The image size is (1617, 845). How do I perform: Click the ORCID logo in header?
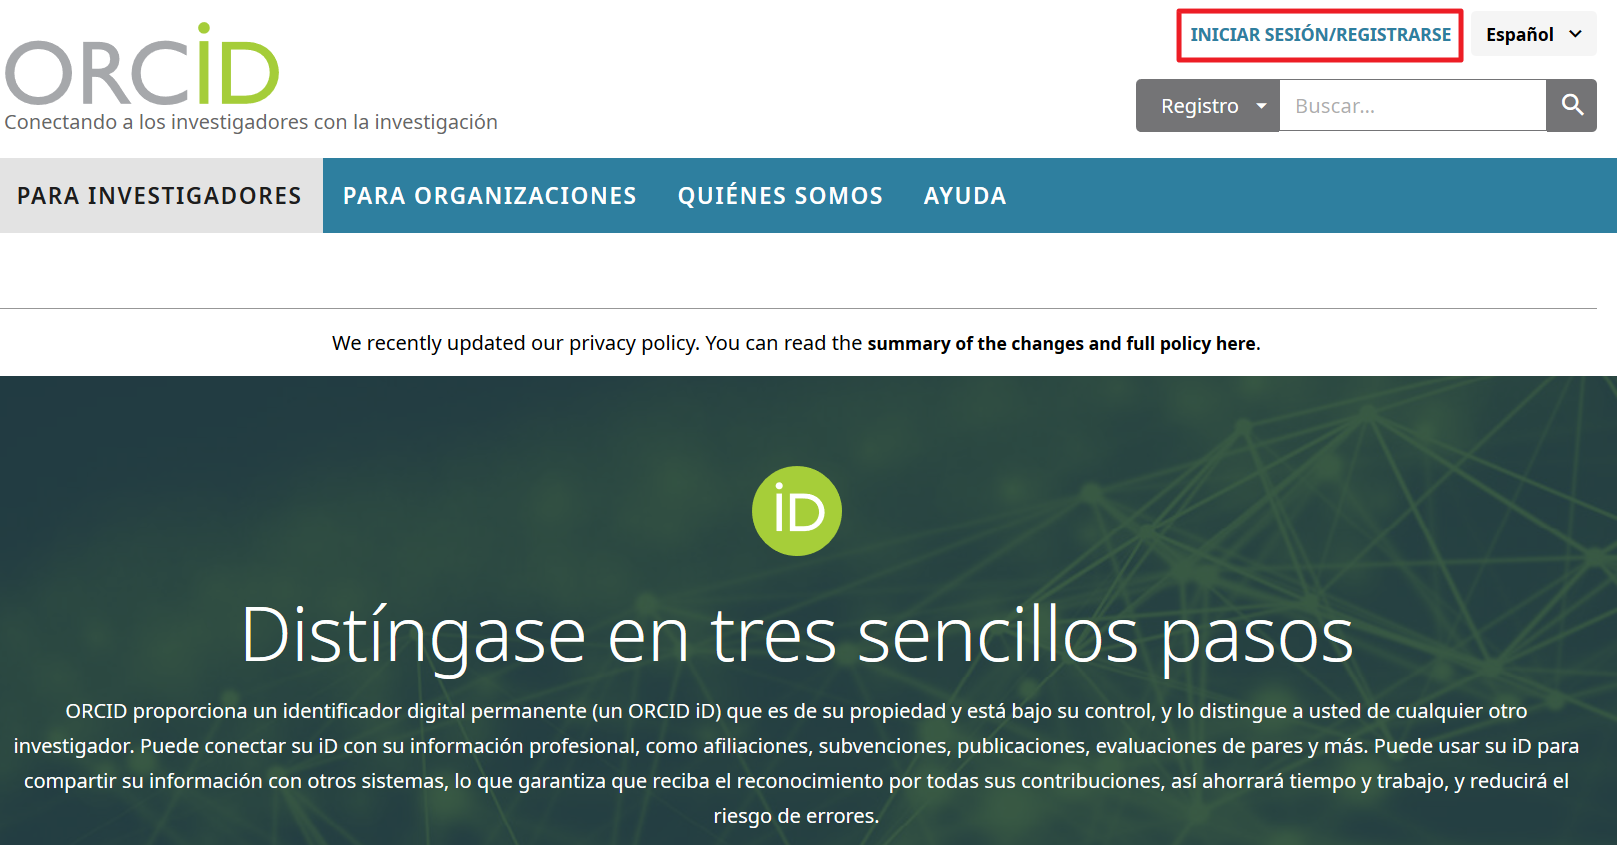(x=142, y=65)
